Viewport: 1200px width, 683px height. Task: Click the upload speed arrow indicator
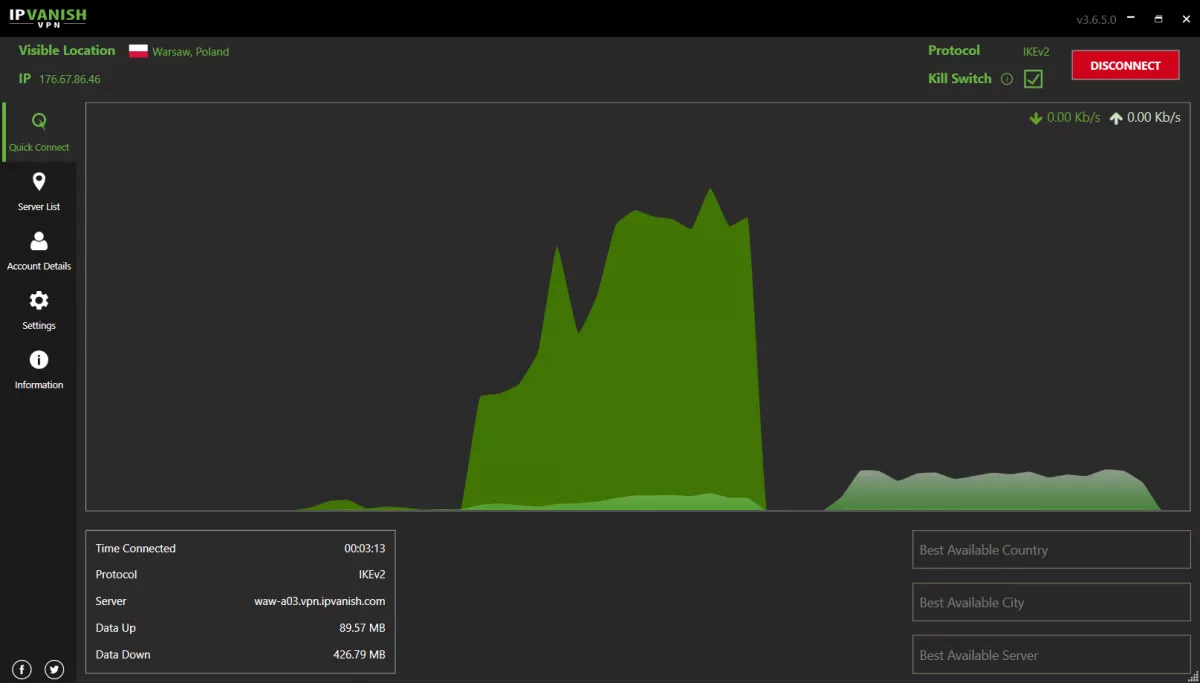1116,118
